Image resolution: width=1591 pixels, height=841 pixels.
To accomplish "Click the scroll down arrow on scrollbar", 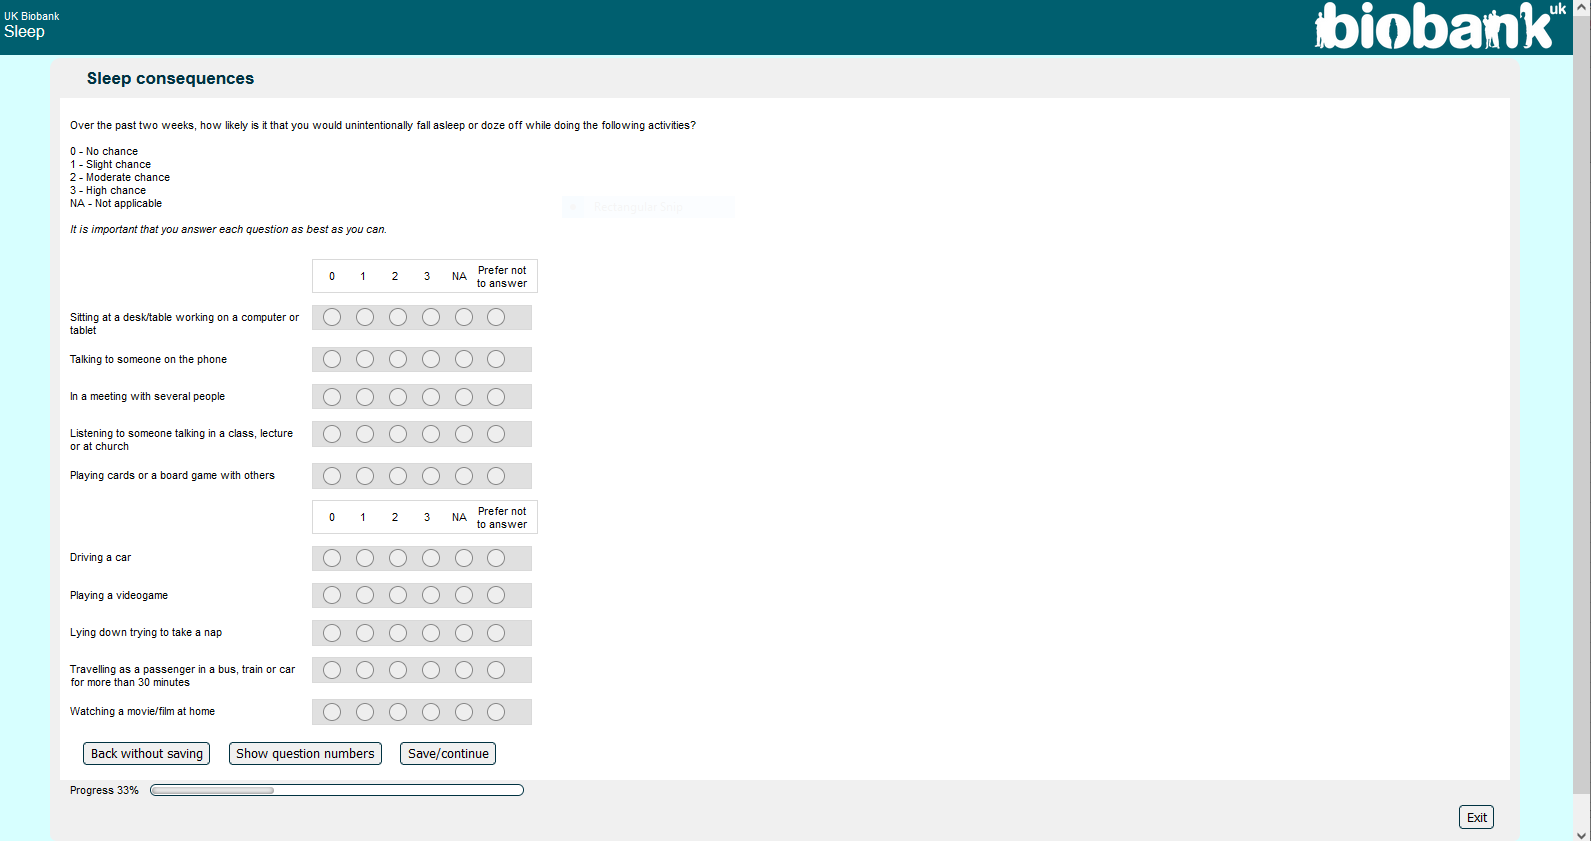I will 1581,834.
